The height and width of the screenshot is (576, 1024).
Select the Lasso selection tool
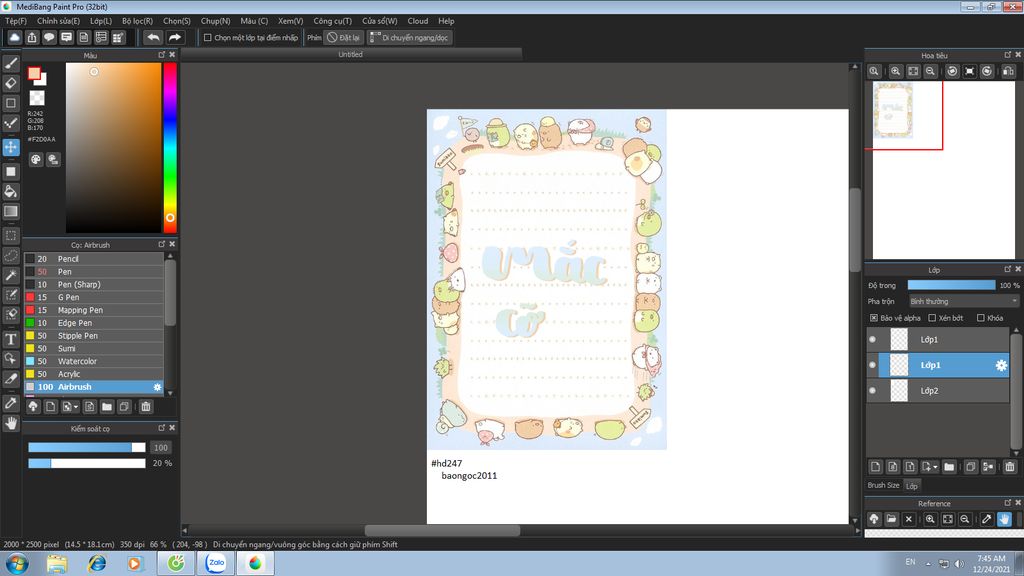click(x=11, y=255)
